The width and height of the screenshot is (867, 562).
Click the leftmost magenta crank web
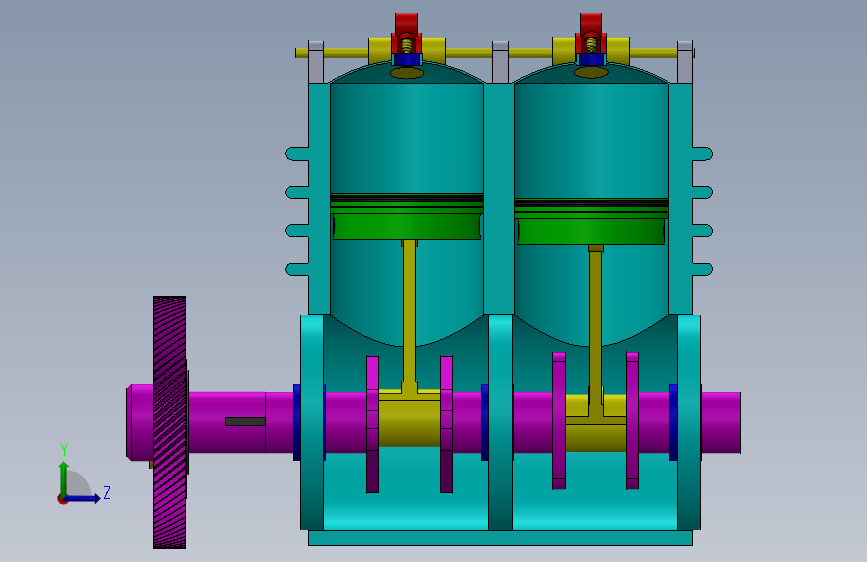pyautogui.click(x=372, y=424)
